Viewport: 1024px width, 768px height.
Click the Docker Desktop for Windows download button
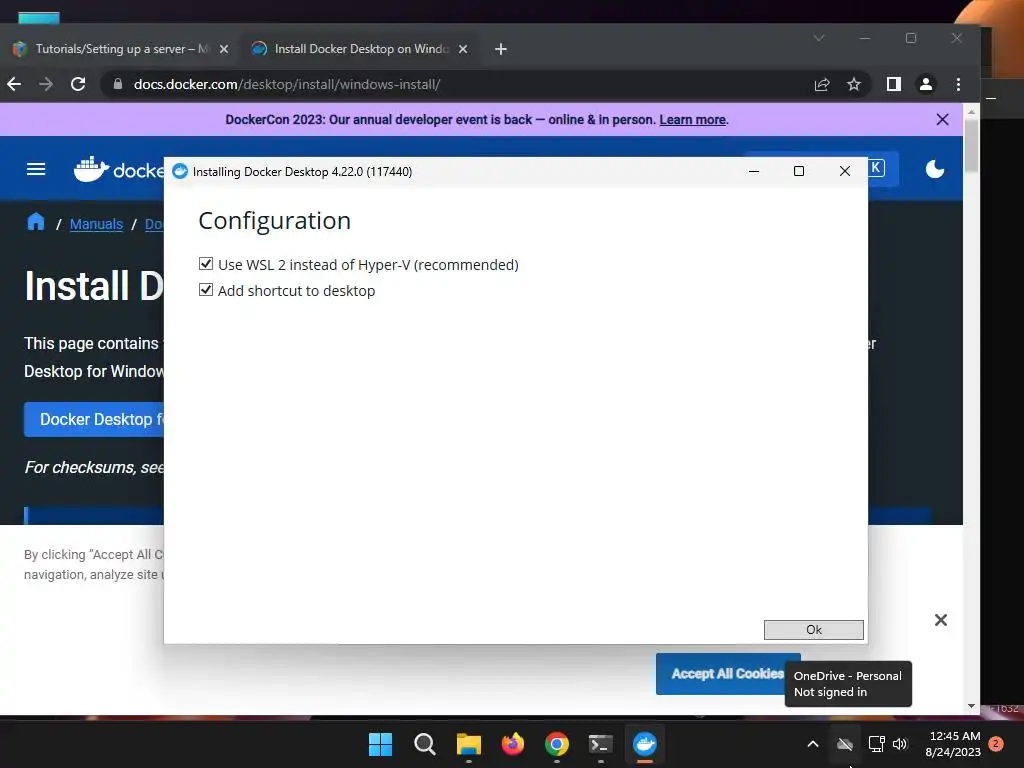point(95,419)
